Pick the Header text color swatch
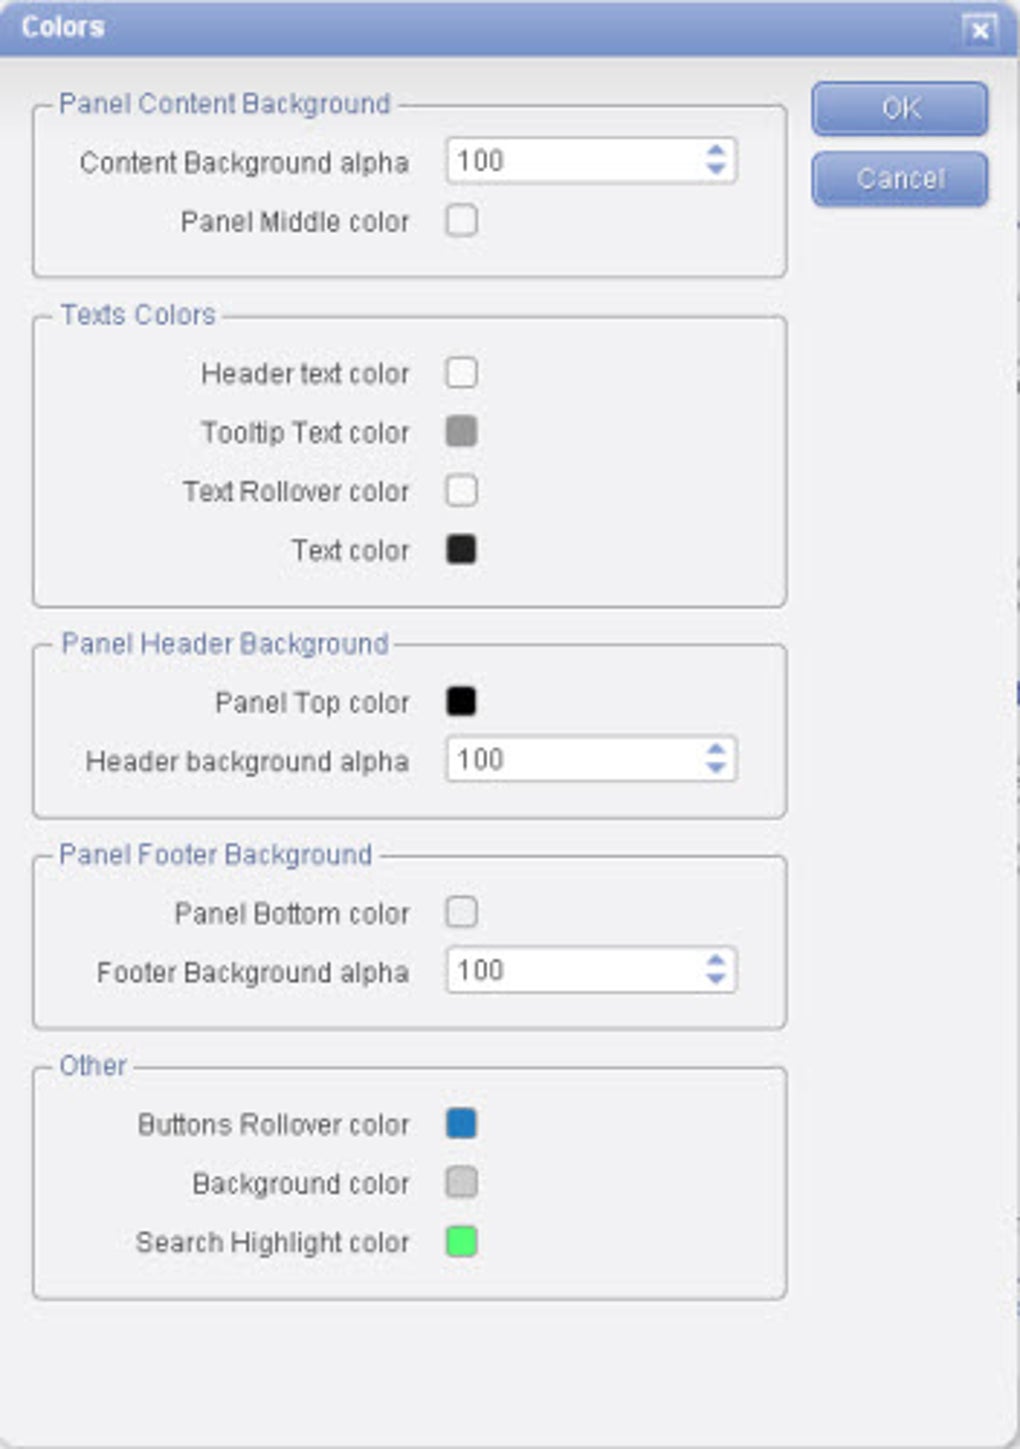Viewport: 1020px width, 1449px height. [x=461, y=373]
